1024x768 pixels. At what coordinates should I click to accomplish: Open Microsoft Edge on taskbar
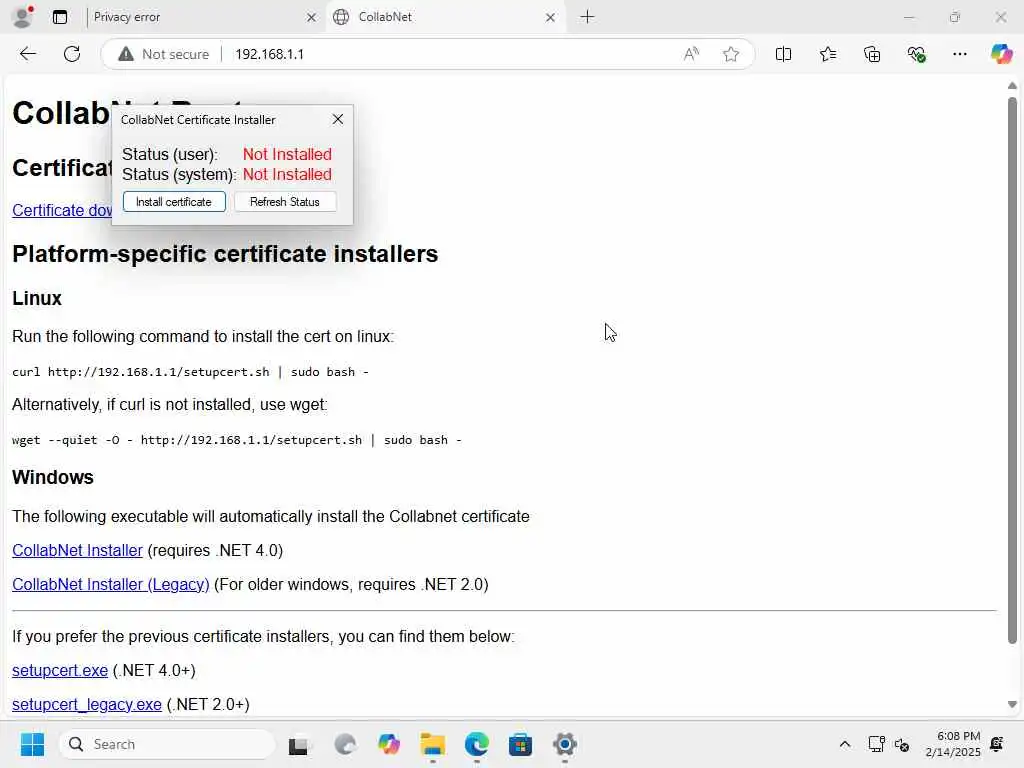tap(476, 744)
